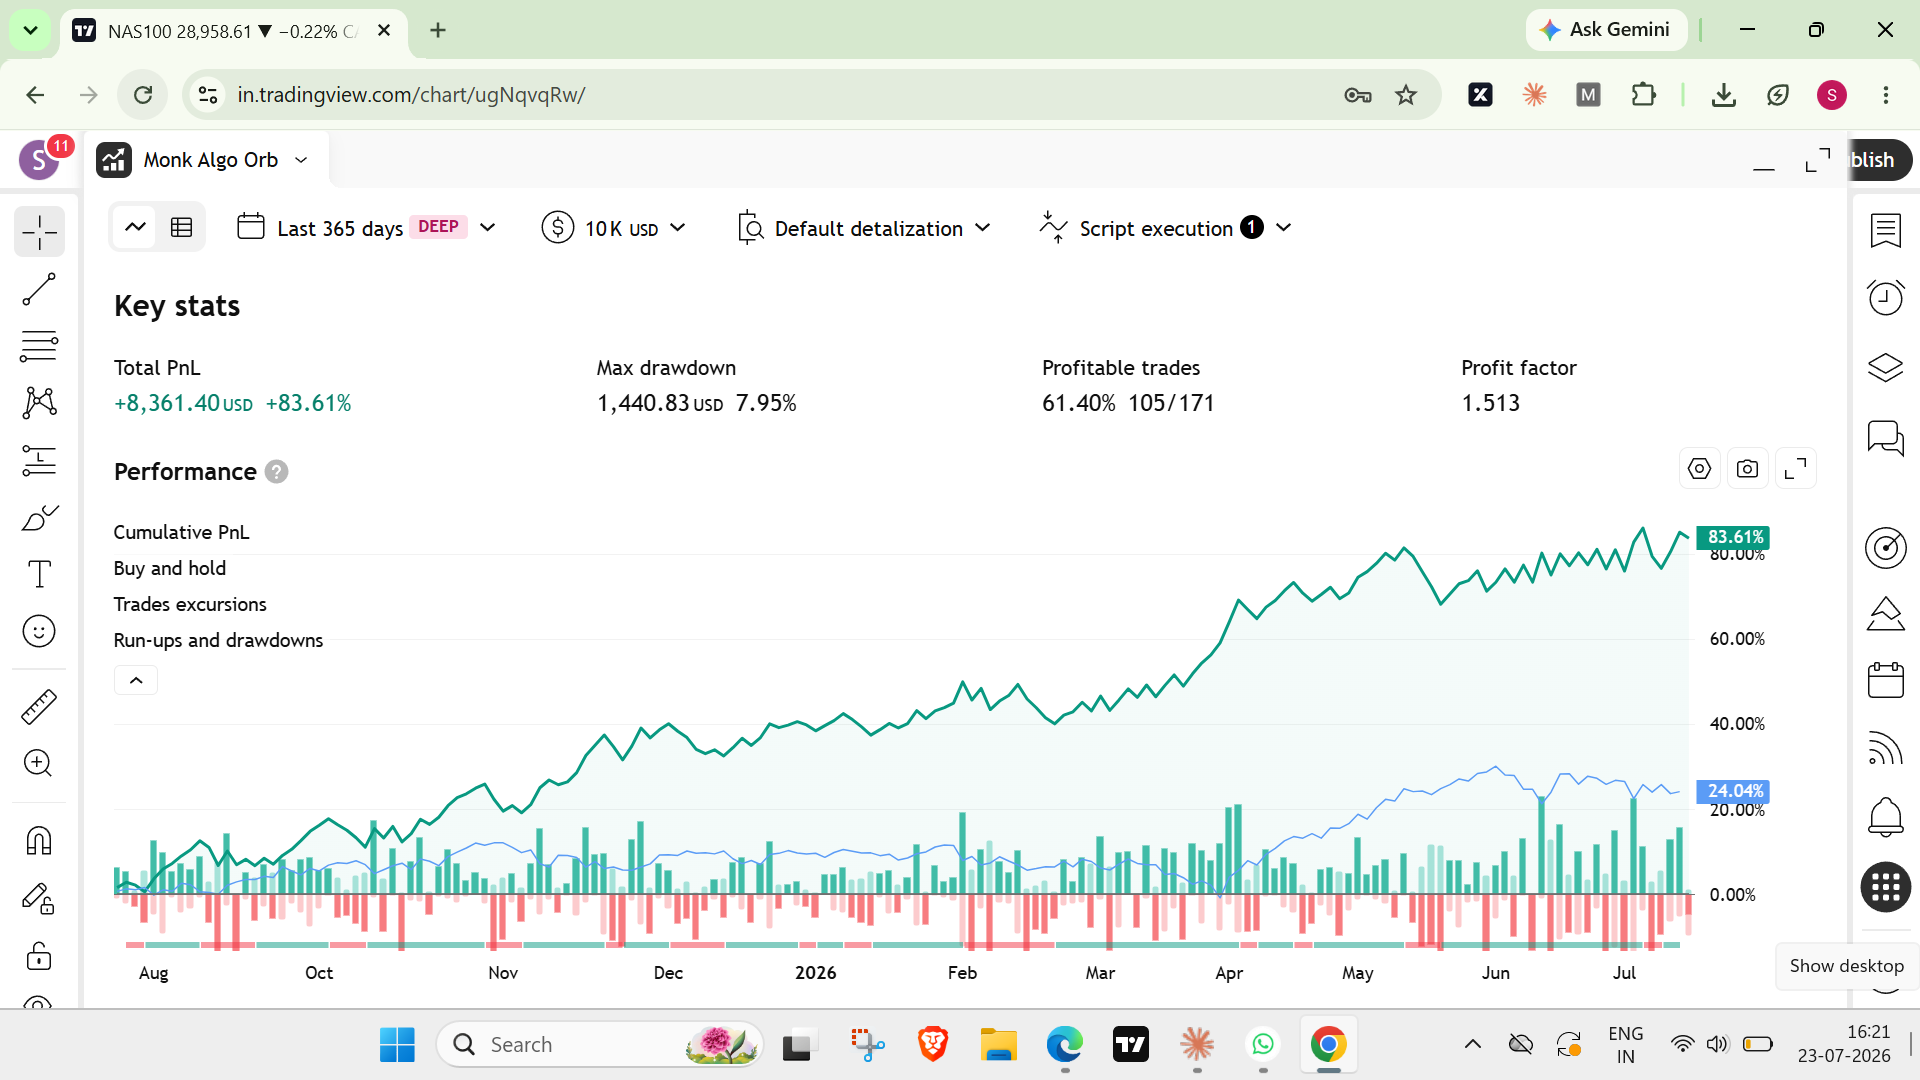Image resolution: width=1920 pixels, height=1080 pixels.
Task: Expand the performance chart to fullscreen
Action: pyautogui.click(x=1796, y=468)
